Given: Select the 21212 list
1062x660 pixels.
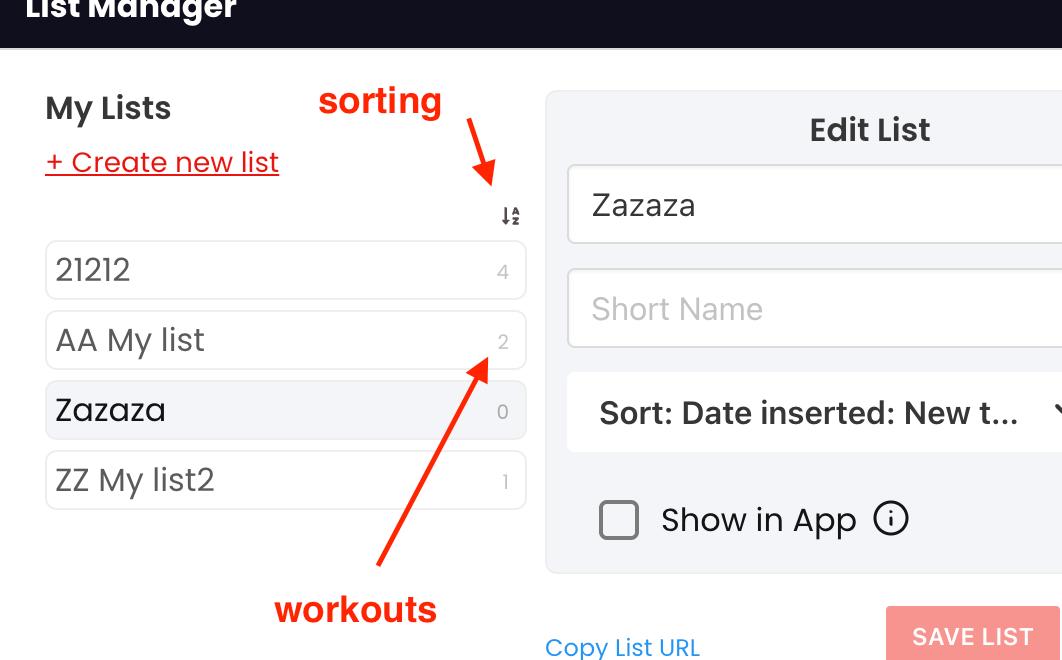Looking at the screenshot, I should pyautogui.click(x=286, y=270).
